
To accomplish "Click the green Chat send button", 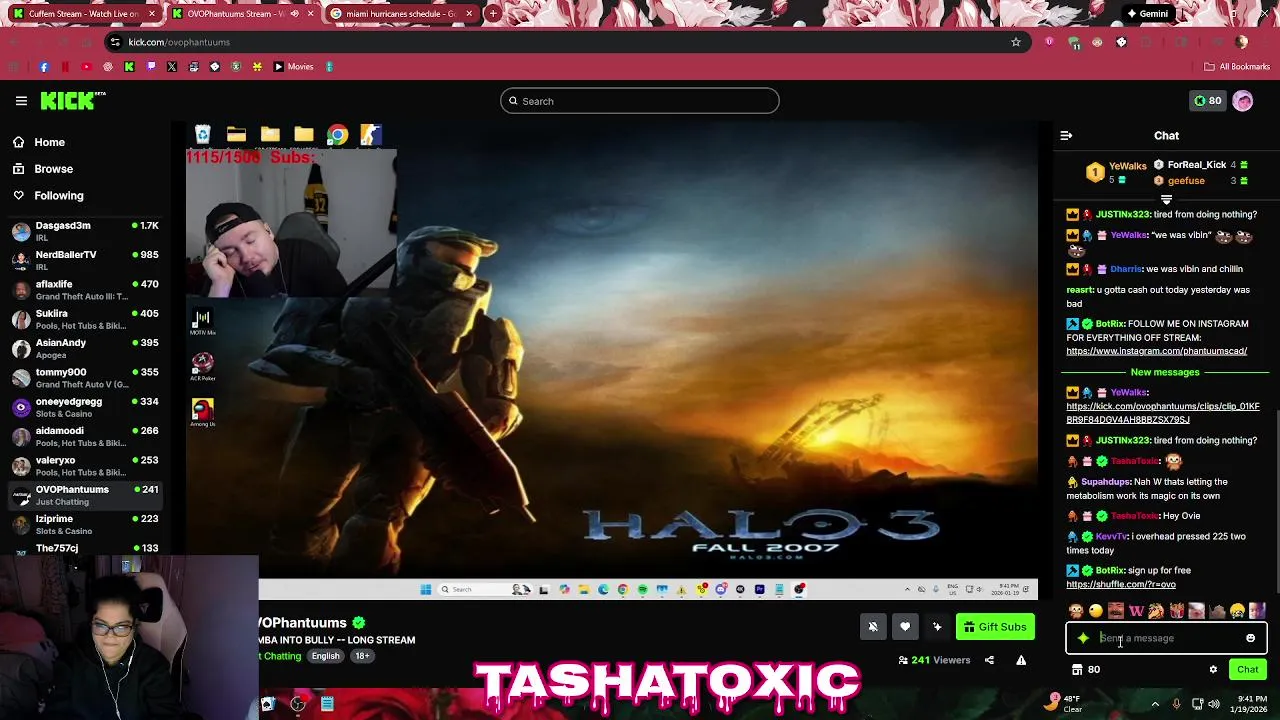I will [1247, 670].
